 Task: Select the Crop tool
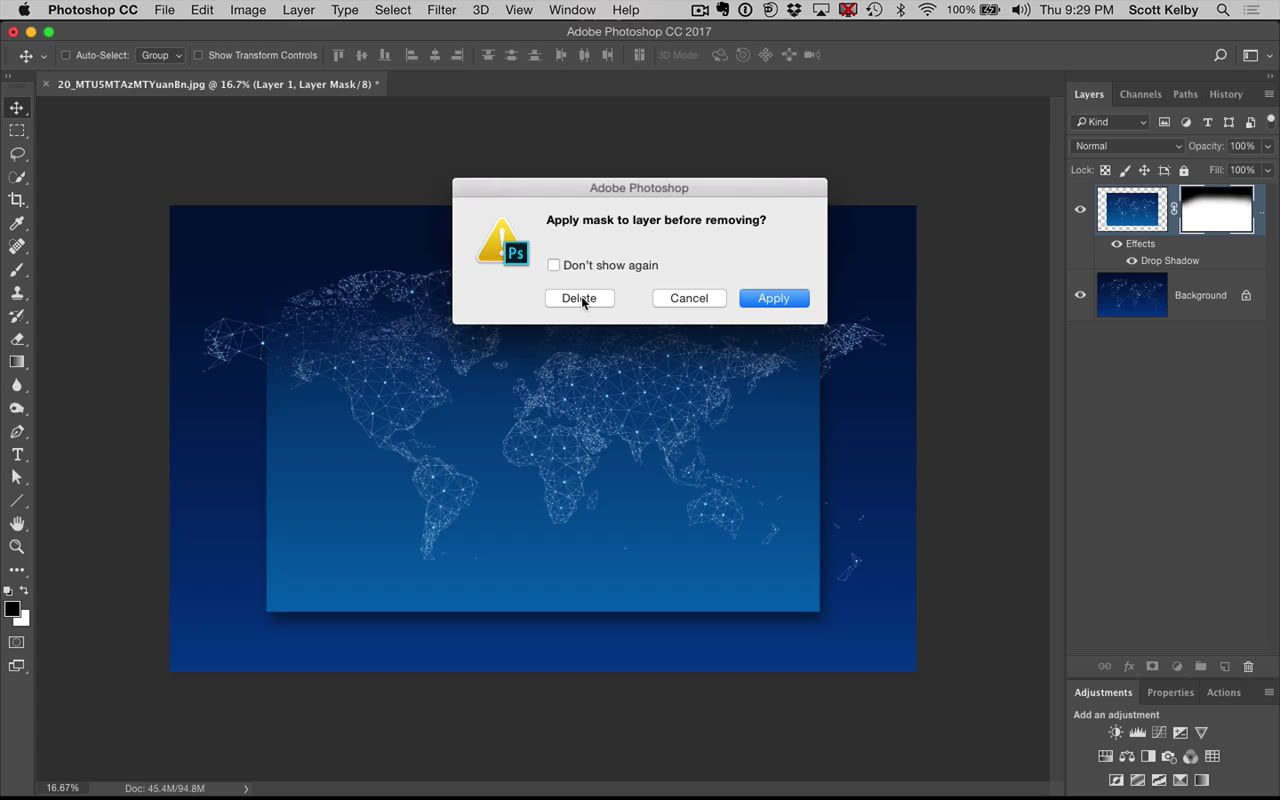(16, 200)
